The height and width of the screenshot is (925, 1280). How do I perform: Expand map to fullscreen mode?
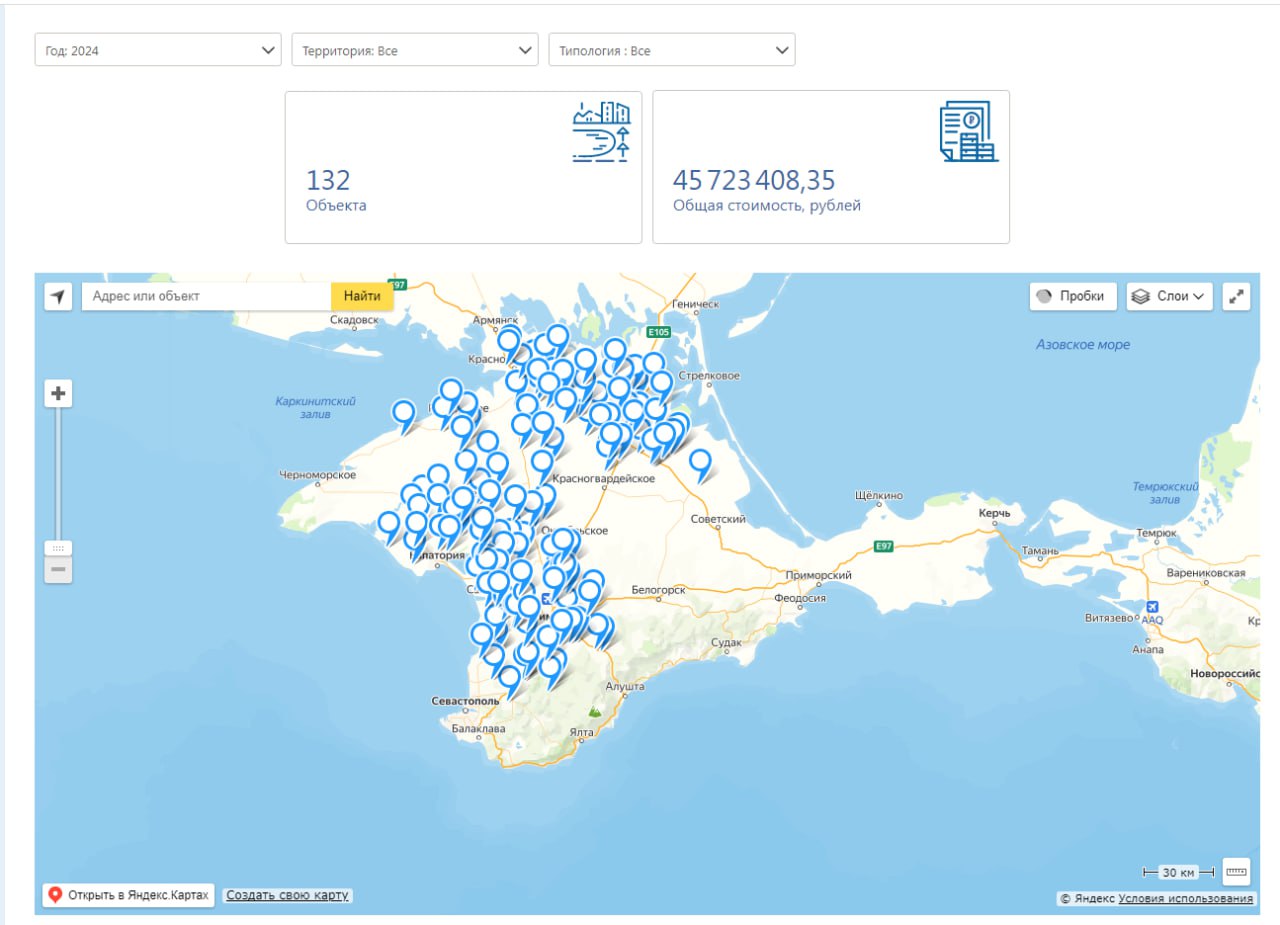[1237, 296]
